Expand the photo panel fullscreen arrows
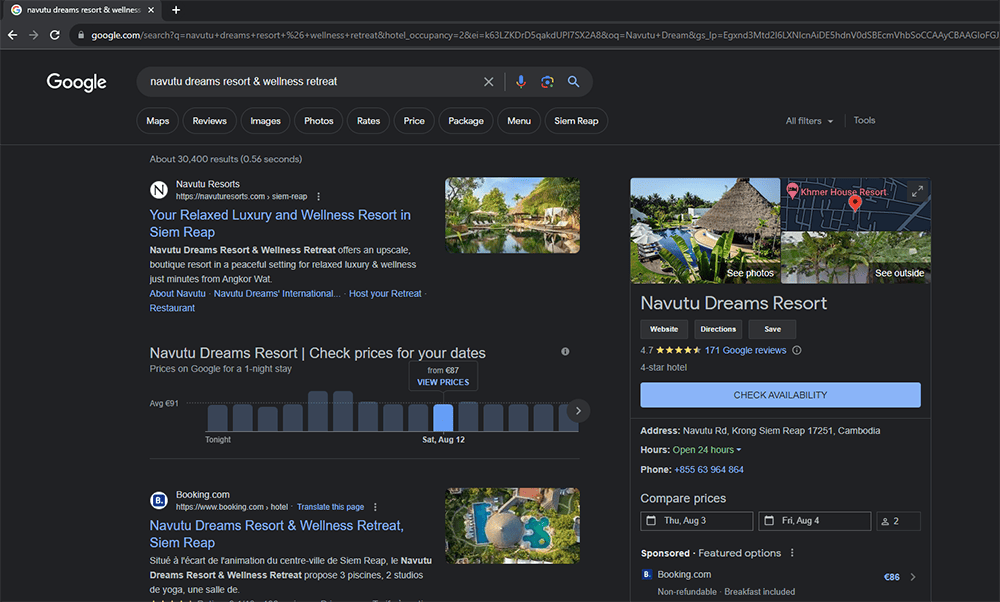The height and width of the screenshot is (602, 1000). pyautogui.click(x=917, y=190)
